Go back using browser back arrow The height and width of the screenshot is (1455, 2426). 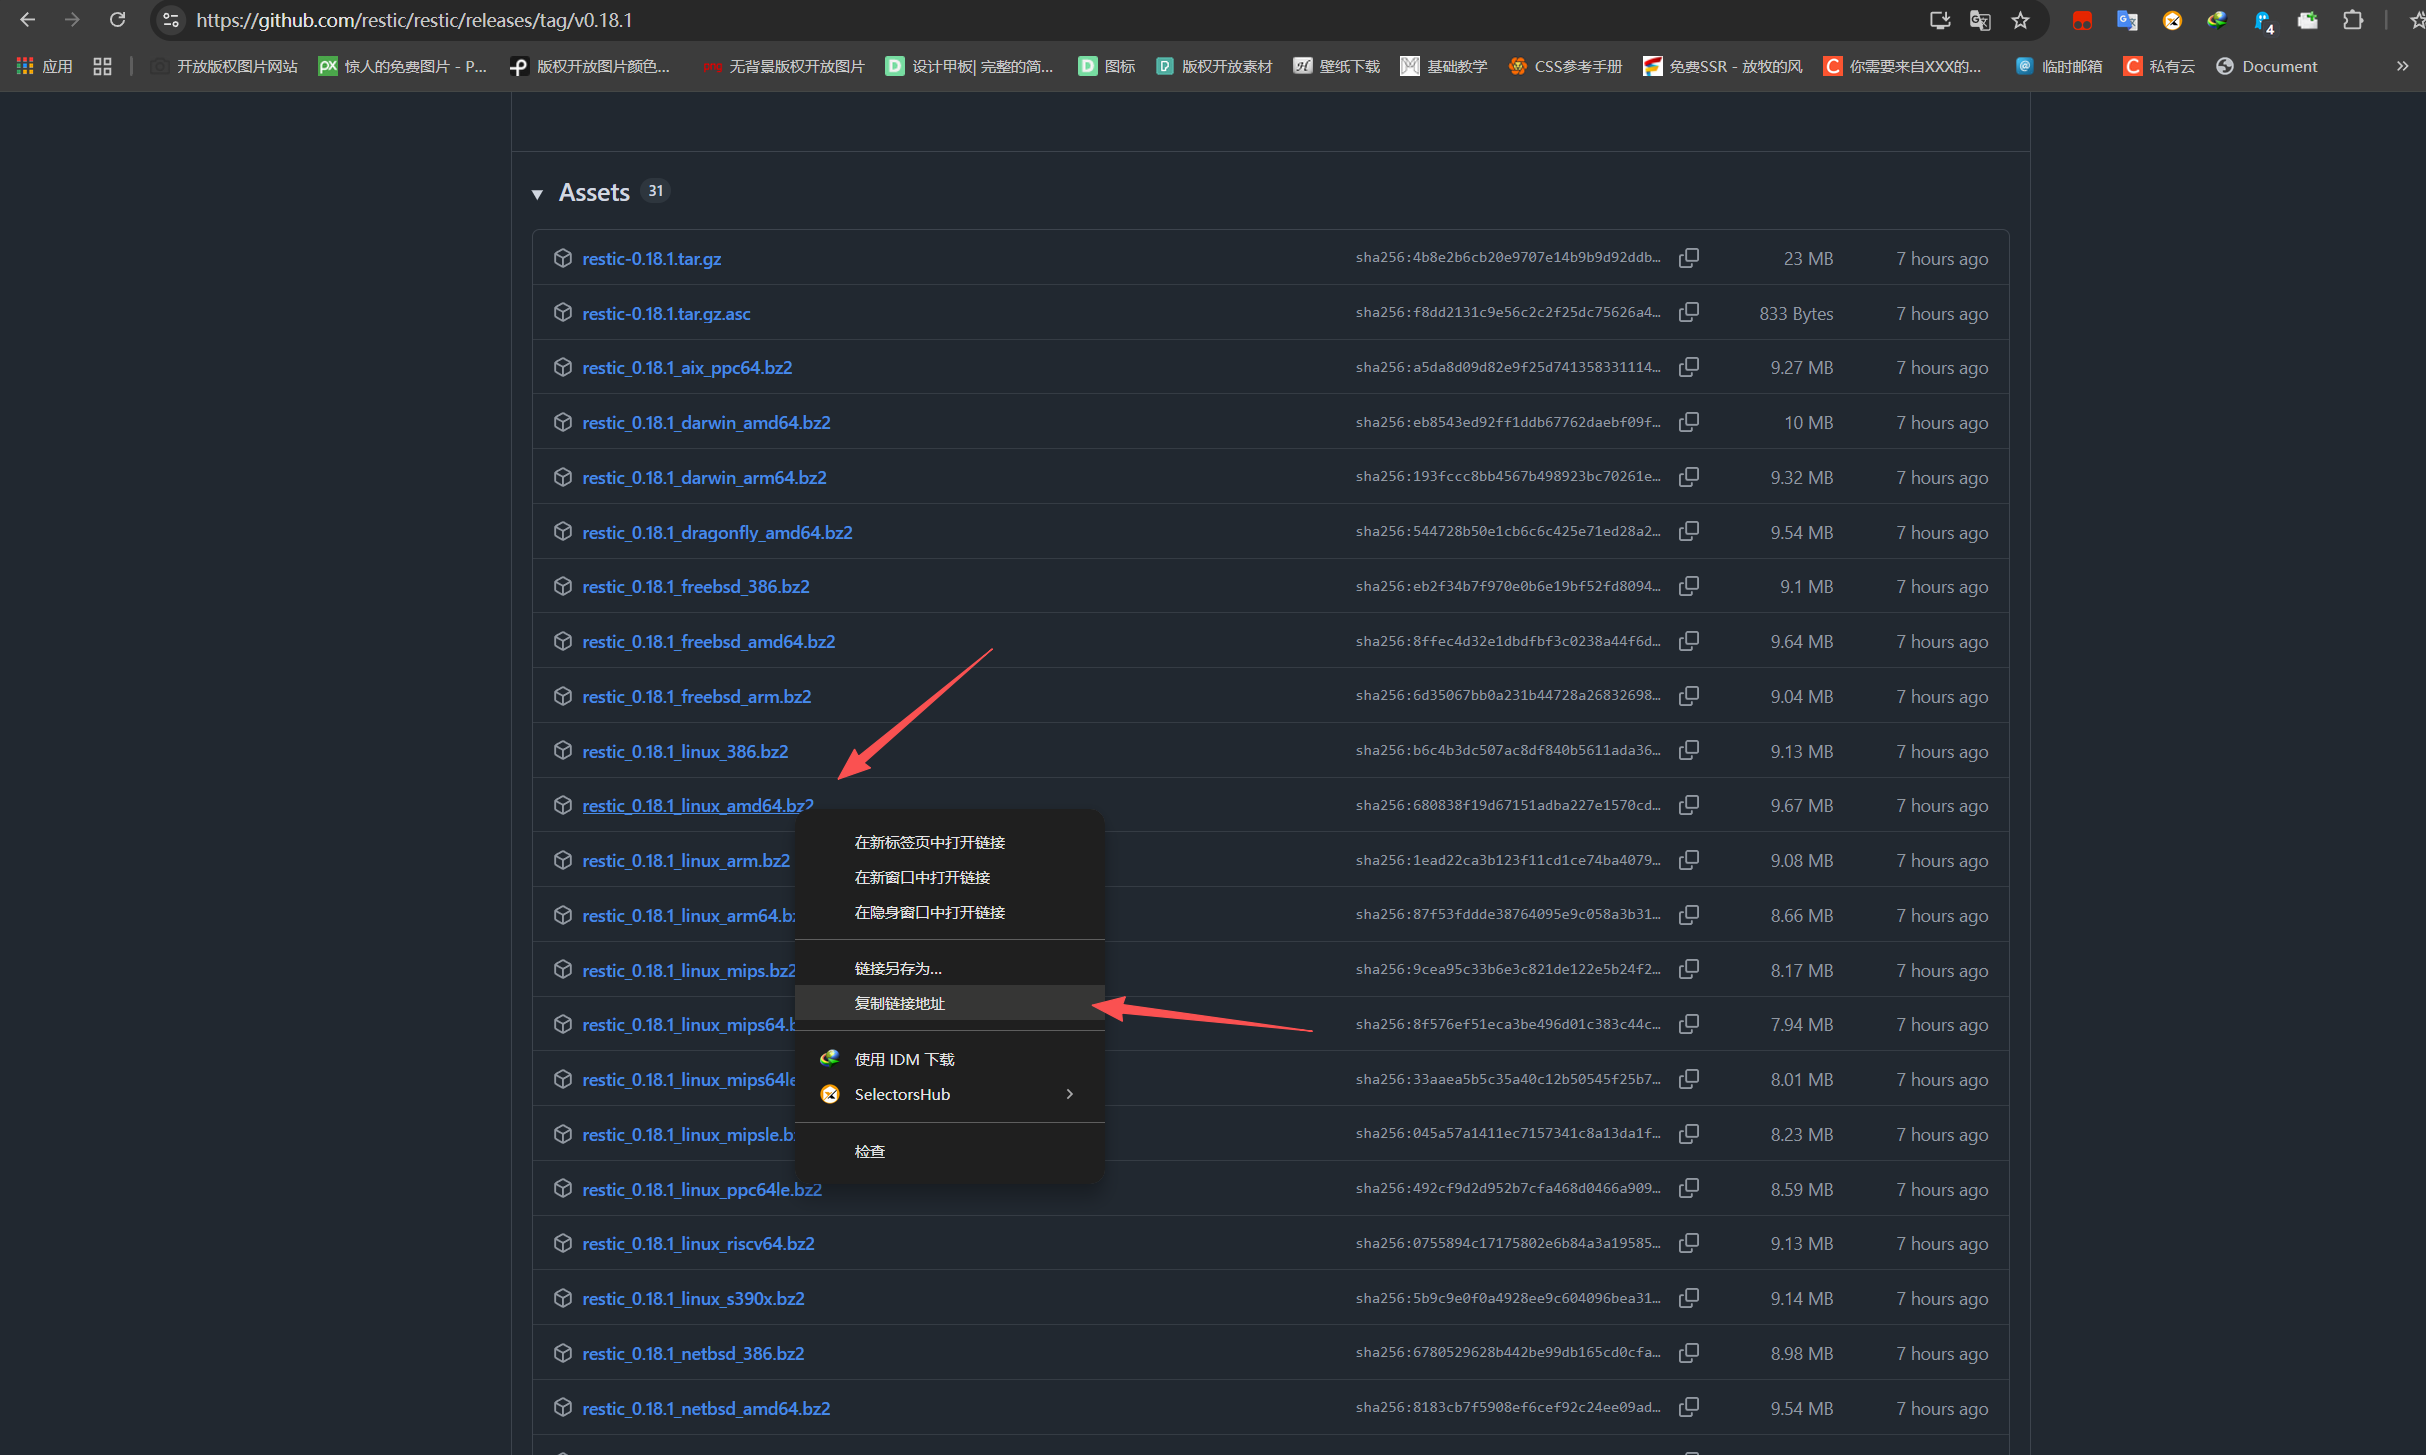27,20
